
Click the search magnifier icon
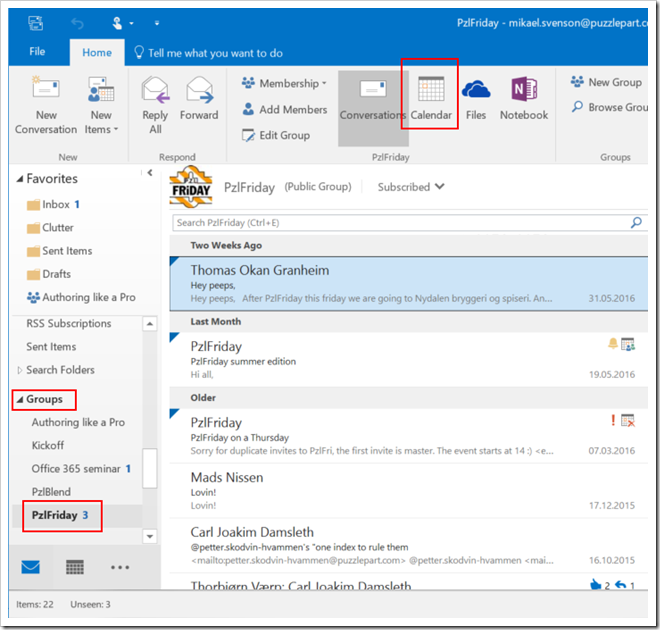point(636,222)
